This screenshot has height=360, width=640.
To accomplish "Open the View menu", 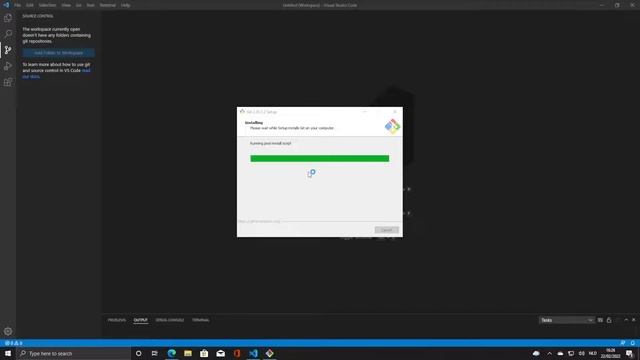I will coord(66,5).
